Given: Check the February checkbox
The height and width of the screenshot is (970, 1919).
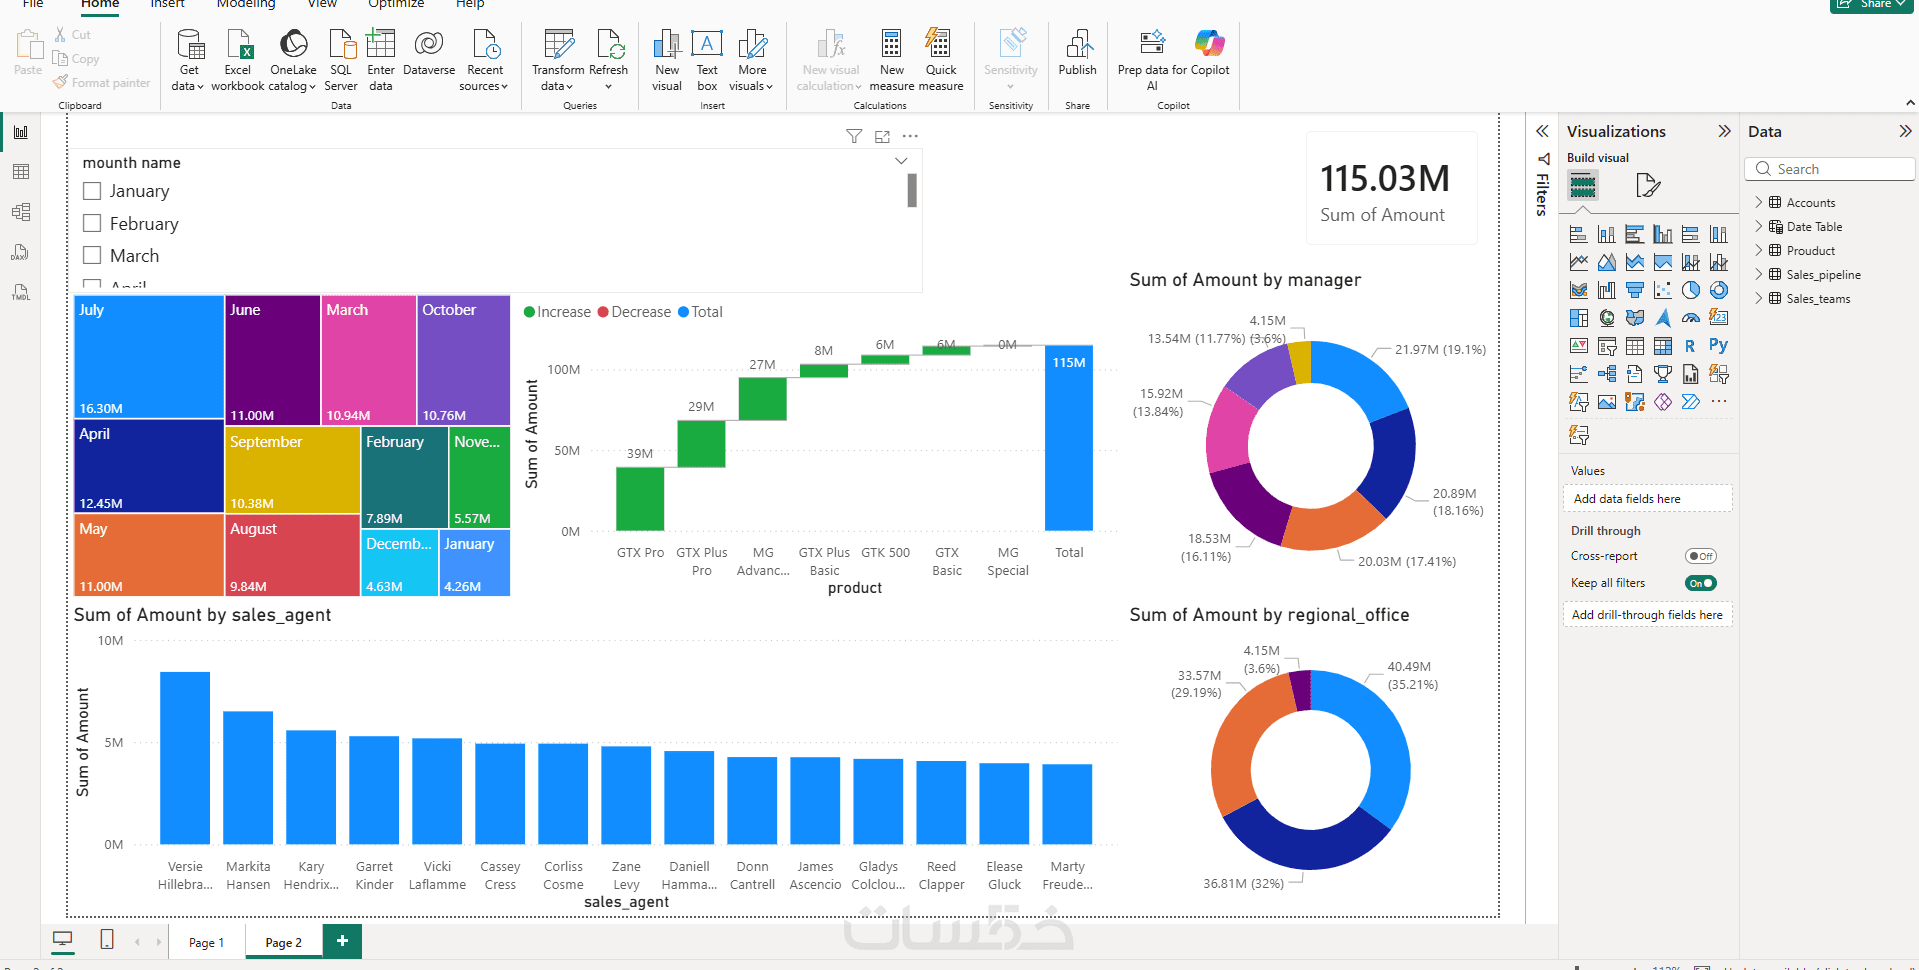Looking at the screenshot, I should click(x=92, y=223).
